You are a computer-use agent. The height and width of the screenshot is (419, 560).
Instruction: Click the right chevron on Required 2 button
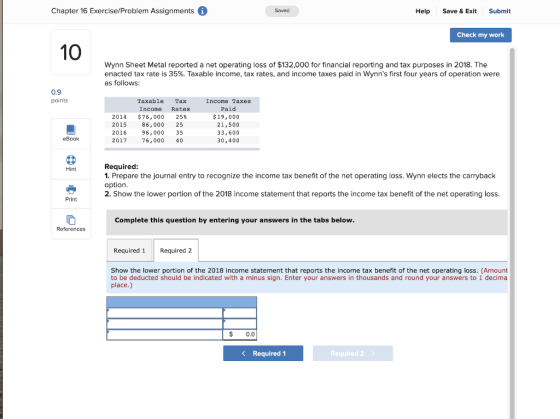373,353
